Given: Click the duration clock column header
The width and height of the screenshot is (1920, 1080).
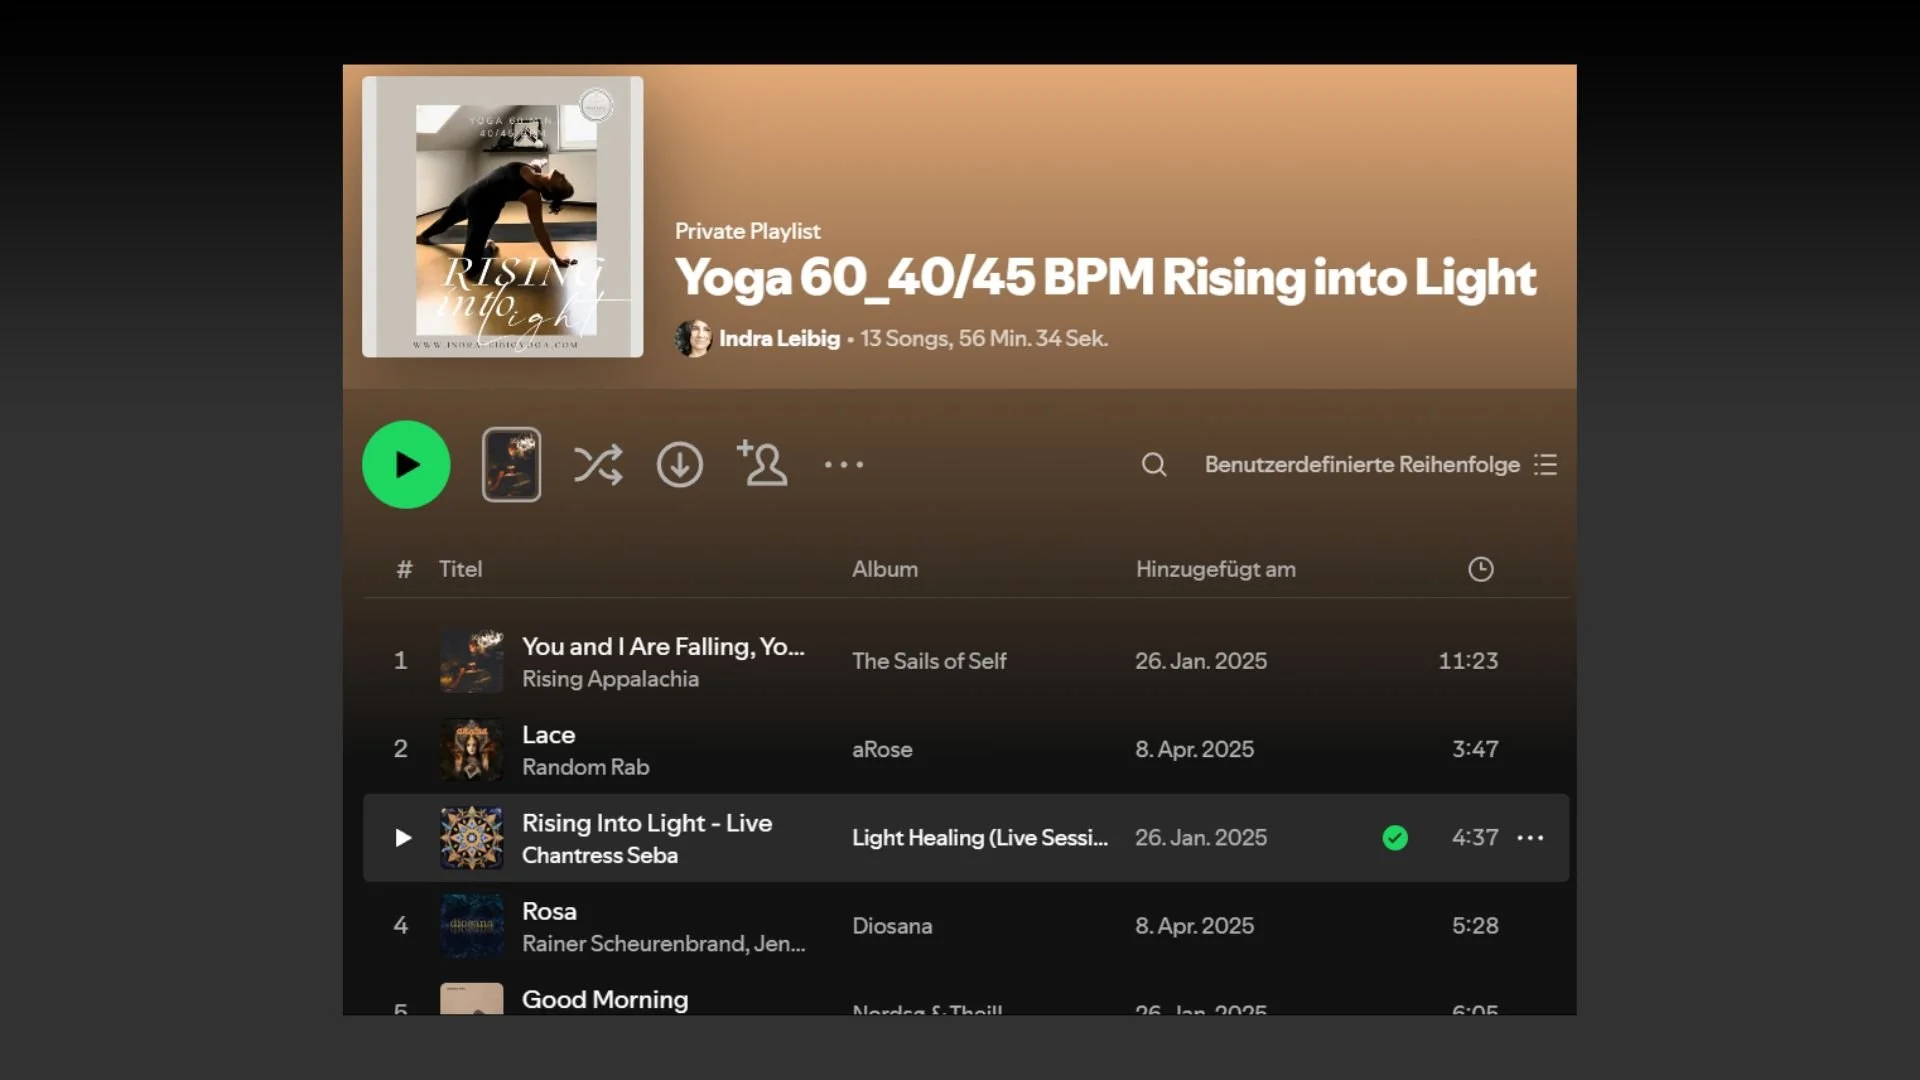Looking at the screenshot, I should click(1480, 569).
